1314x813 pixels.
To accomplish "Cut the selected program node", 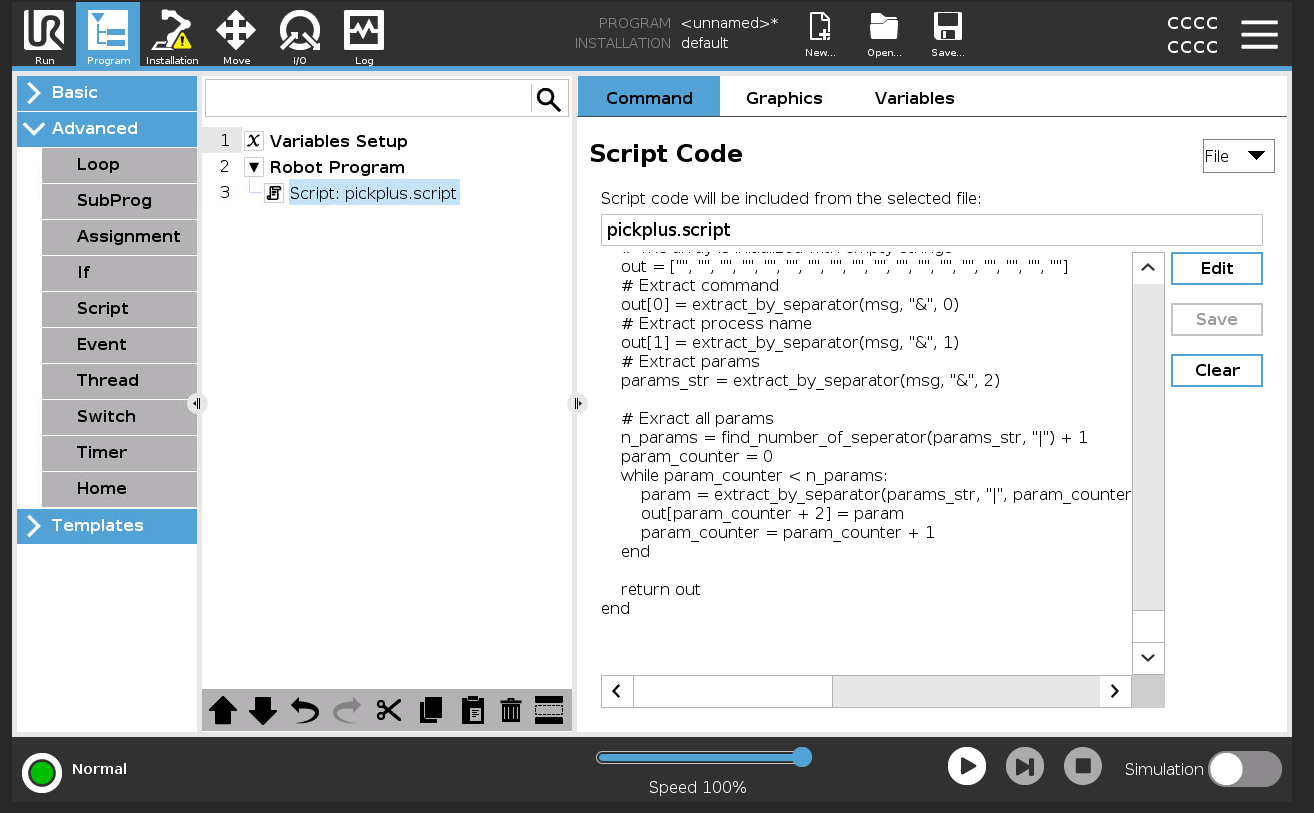I will 389,711.
